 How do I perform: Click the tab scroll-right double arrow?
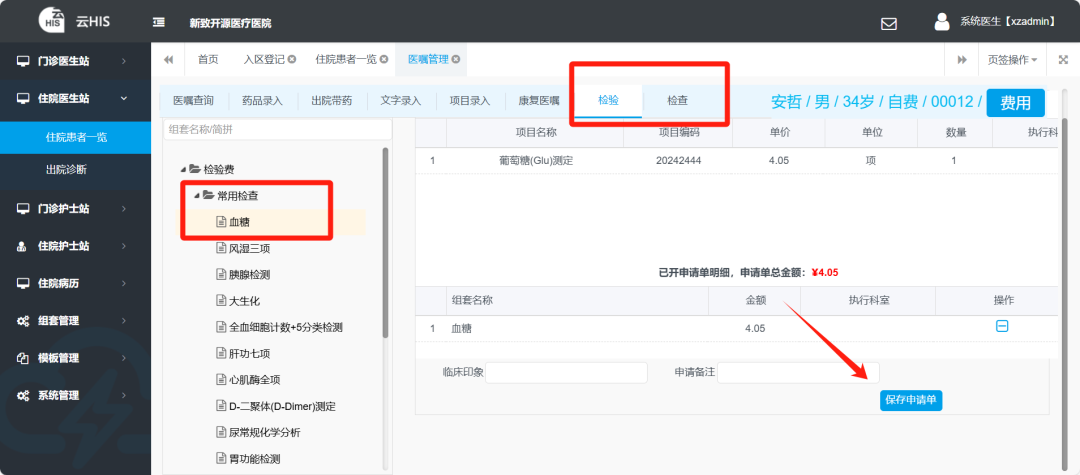tap(962, 60)
